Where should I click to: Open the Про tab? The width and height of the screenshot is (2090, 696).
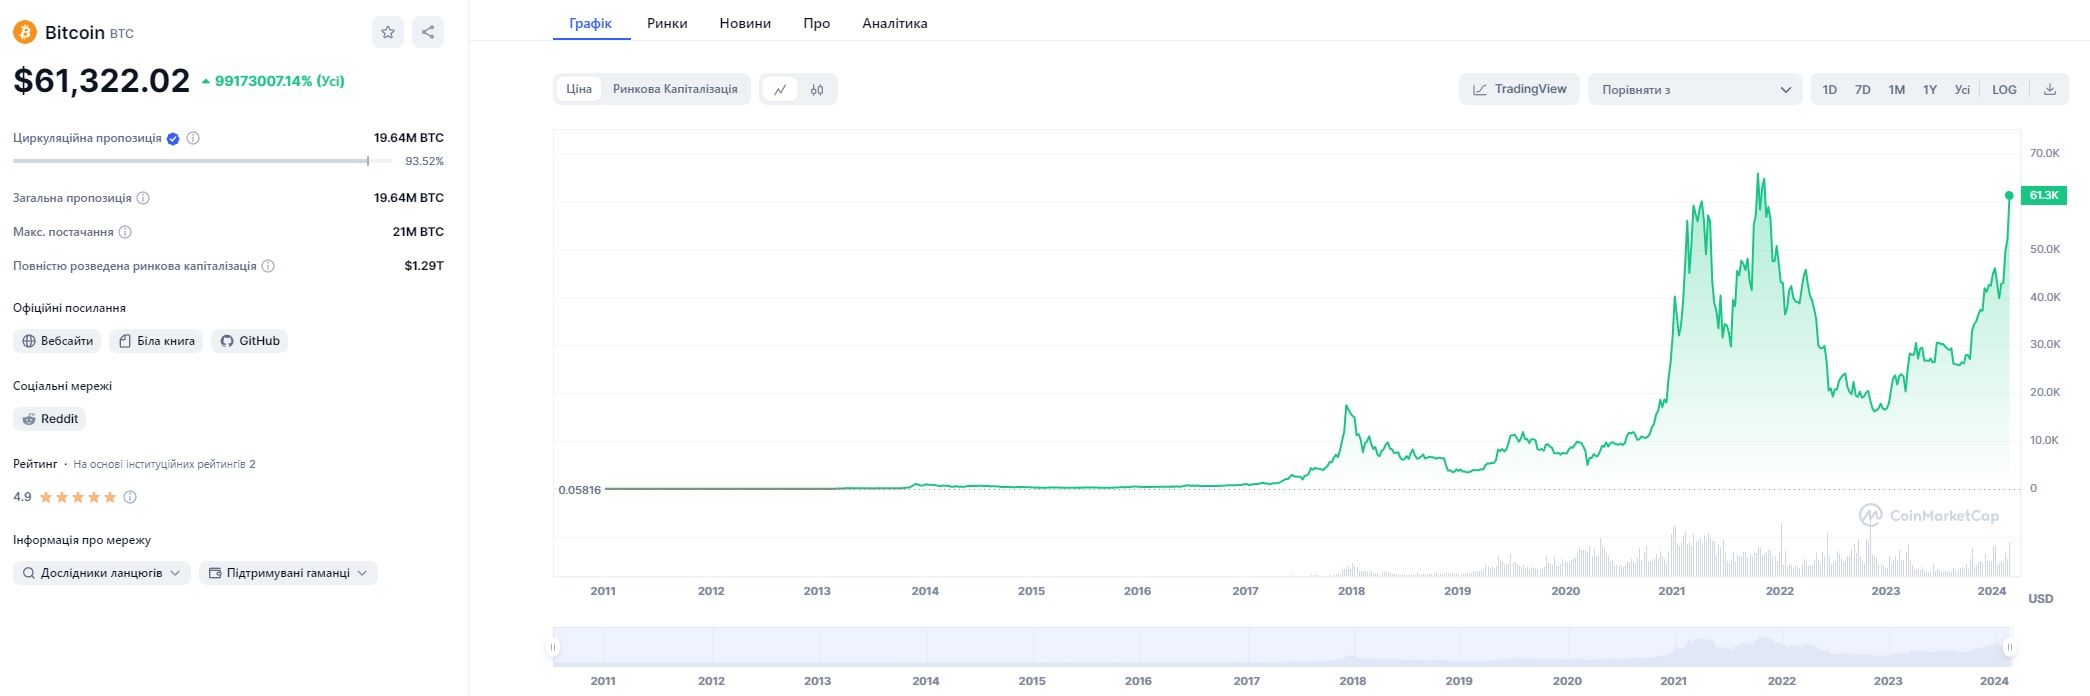(x=817, y=23)
